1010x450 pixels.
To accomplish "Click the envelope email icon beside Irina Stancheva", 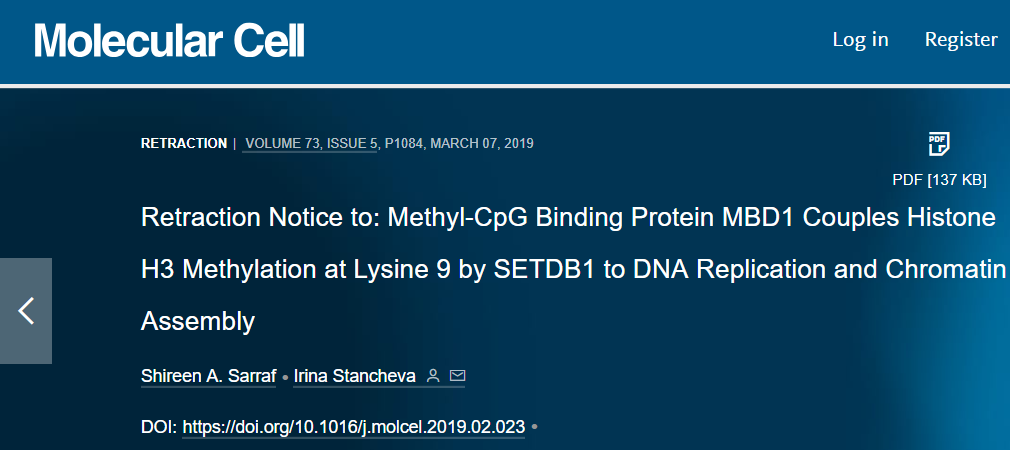I will click(x=457, y=375).
